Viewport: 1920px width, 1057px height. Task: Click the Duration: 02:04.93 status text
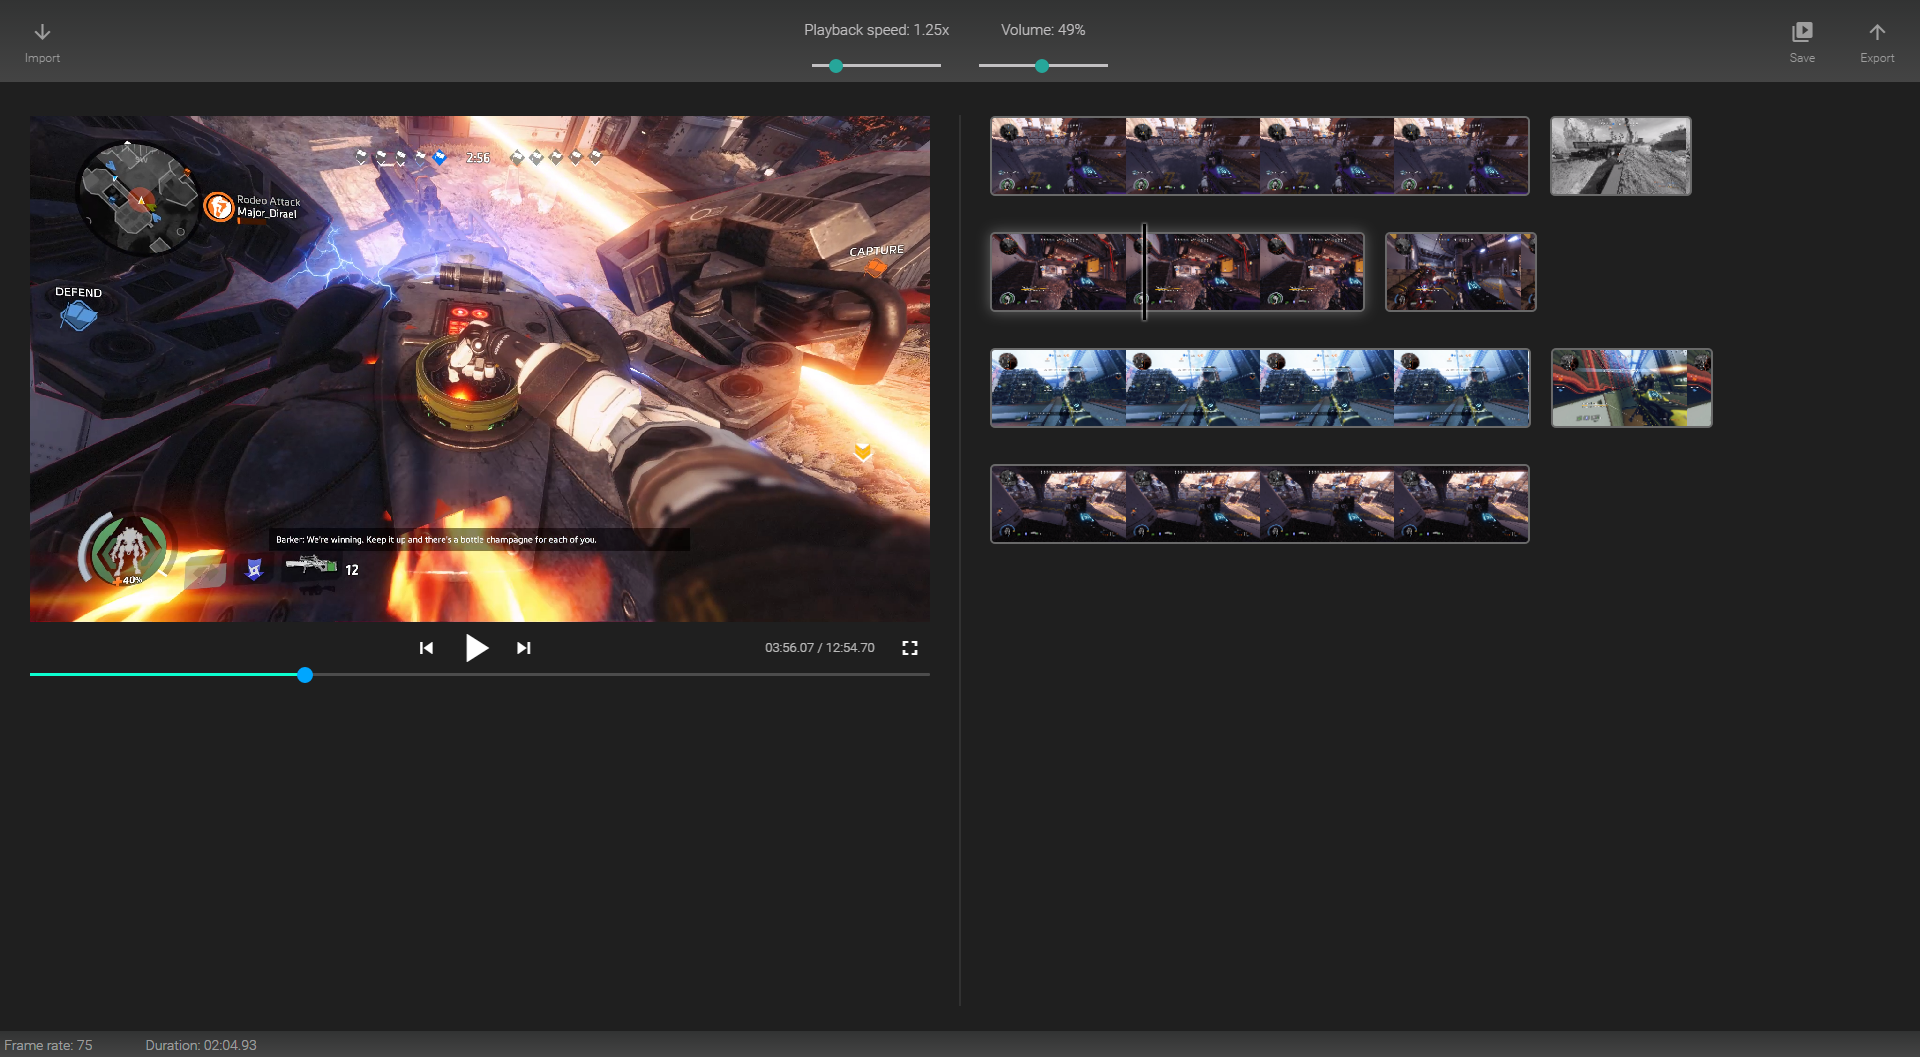[201, 1045]
